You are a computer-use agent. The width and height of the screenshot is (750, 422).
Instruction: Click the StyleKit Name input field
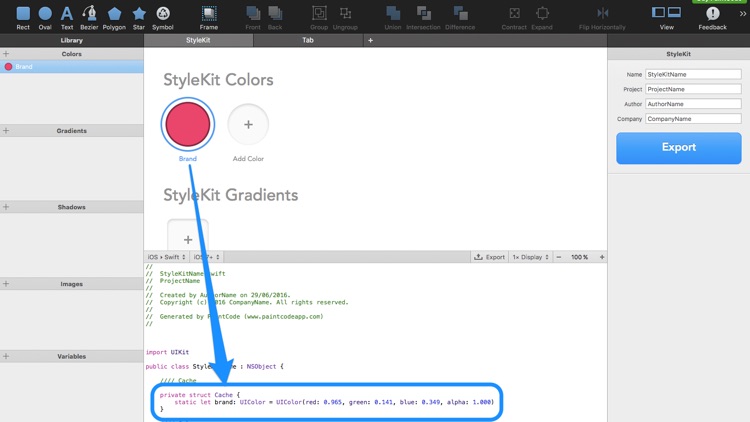(693, 74)
